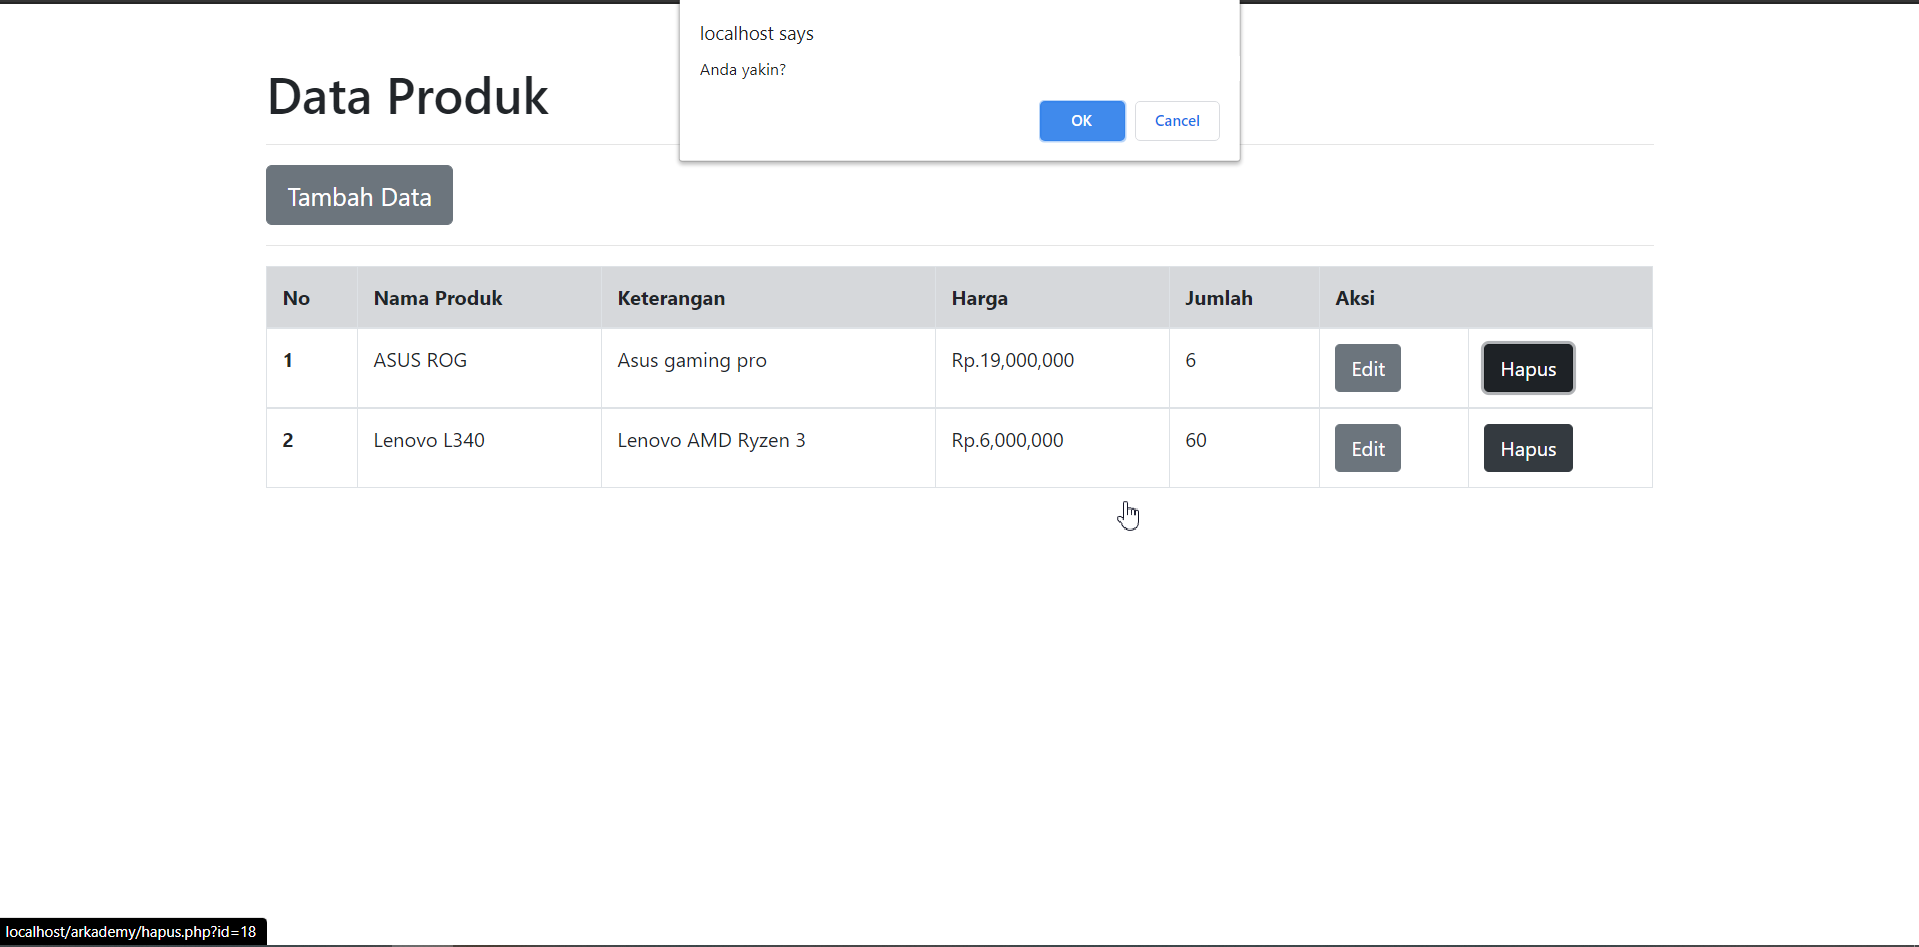The image size is (1919, 947).
Task: Click the Tambah Data button
Action: point(359,195)
